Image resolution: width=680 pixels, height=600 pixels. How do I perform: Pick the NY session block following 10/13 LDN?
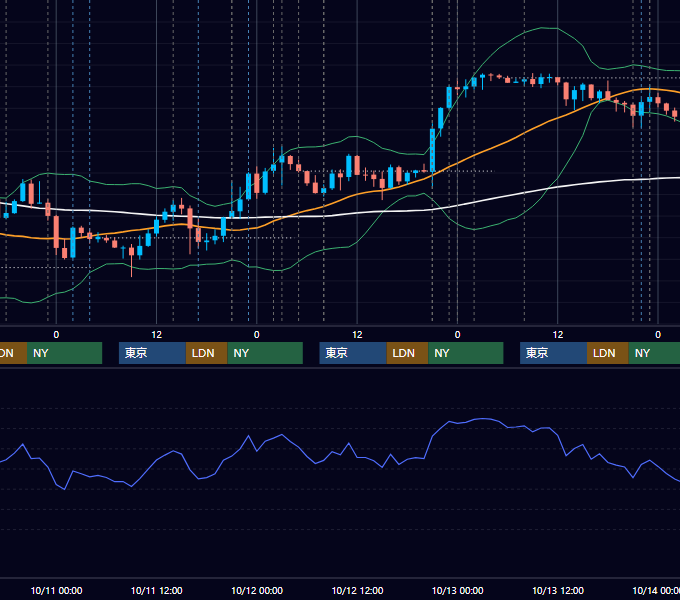pyautogui.click(x=654, y=353)
